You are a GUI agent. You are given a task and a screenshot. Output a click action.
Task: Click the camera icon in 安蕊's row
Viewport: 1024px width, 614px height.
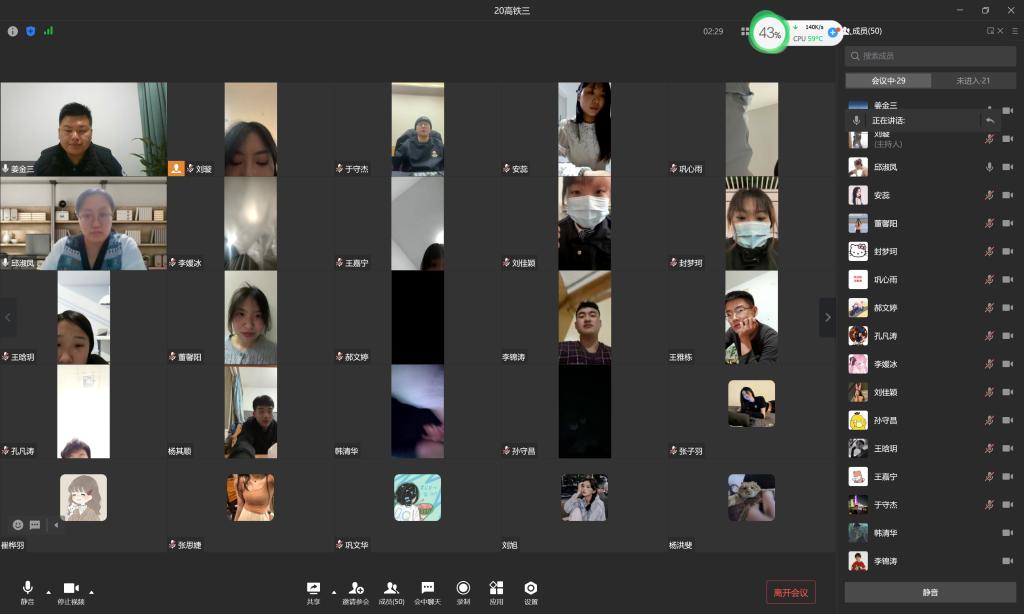[x=1008, y=195]
